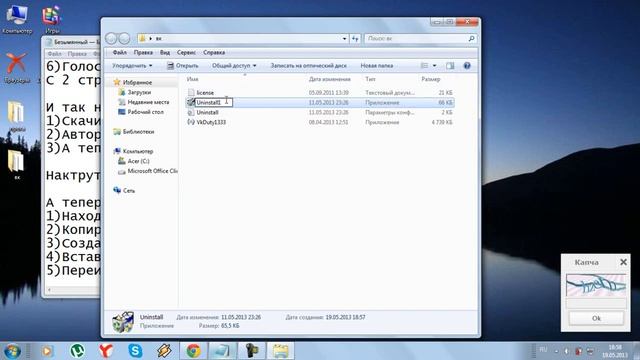Select Избранное in navigation pane
Screen dimensions: 640x360
(137, 82)
